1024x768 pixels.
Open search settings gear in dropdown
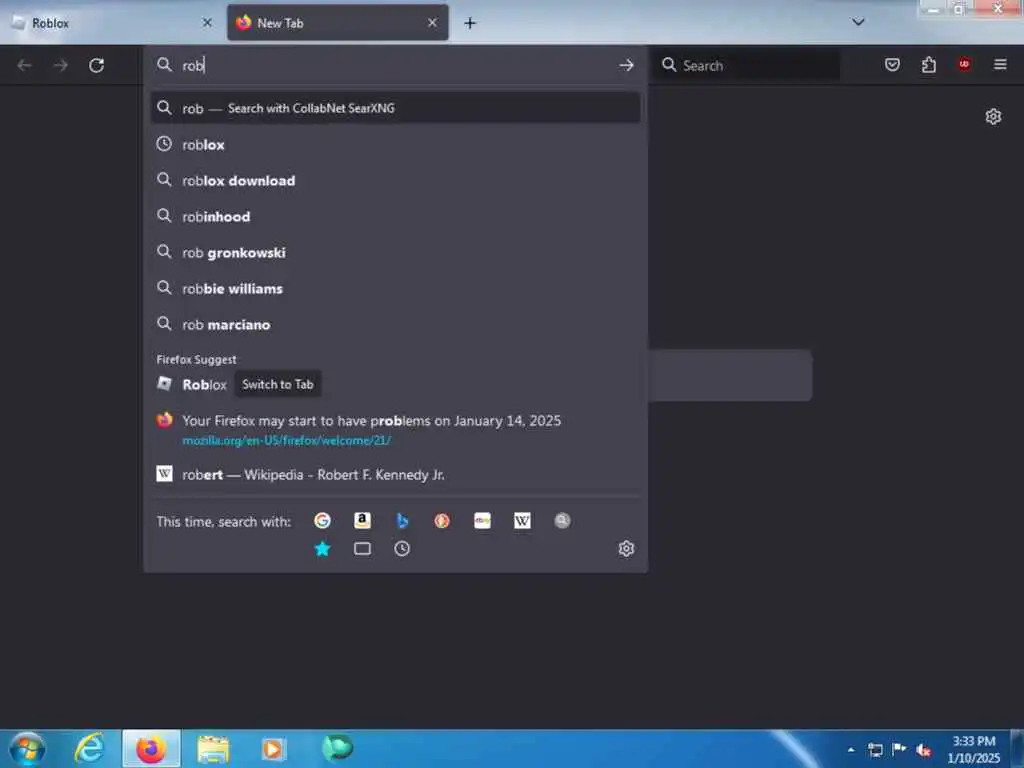[626, 549]
